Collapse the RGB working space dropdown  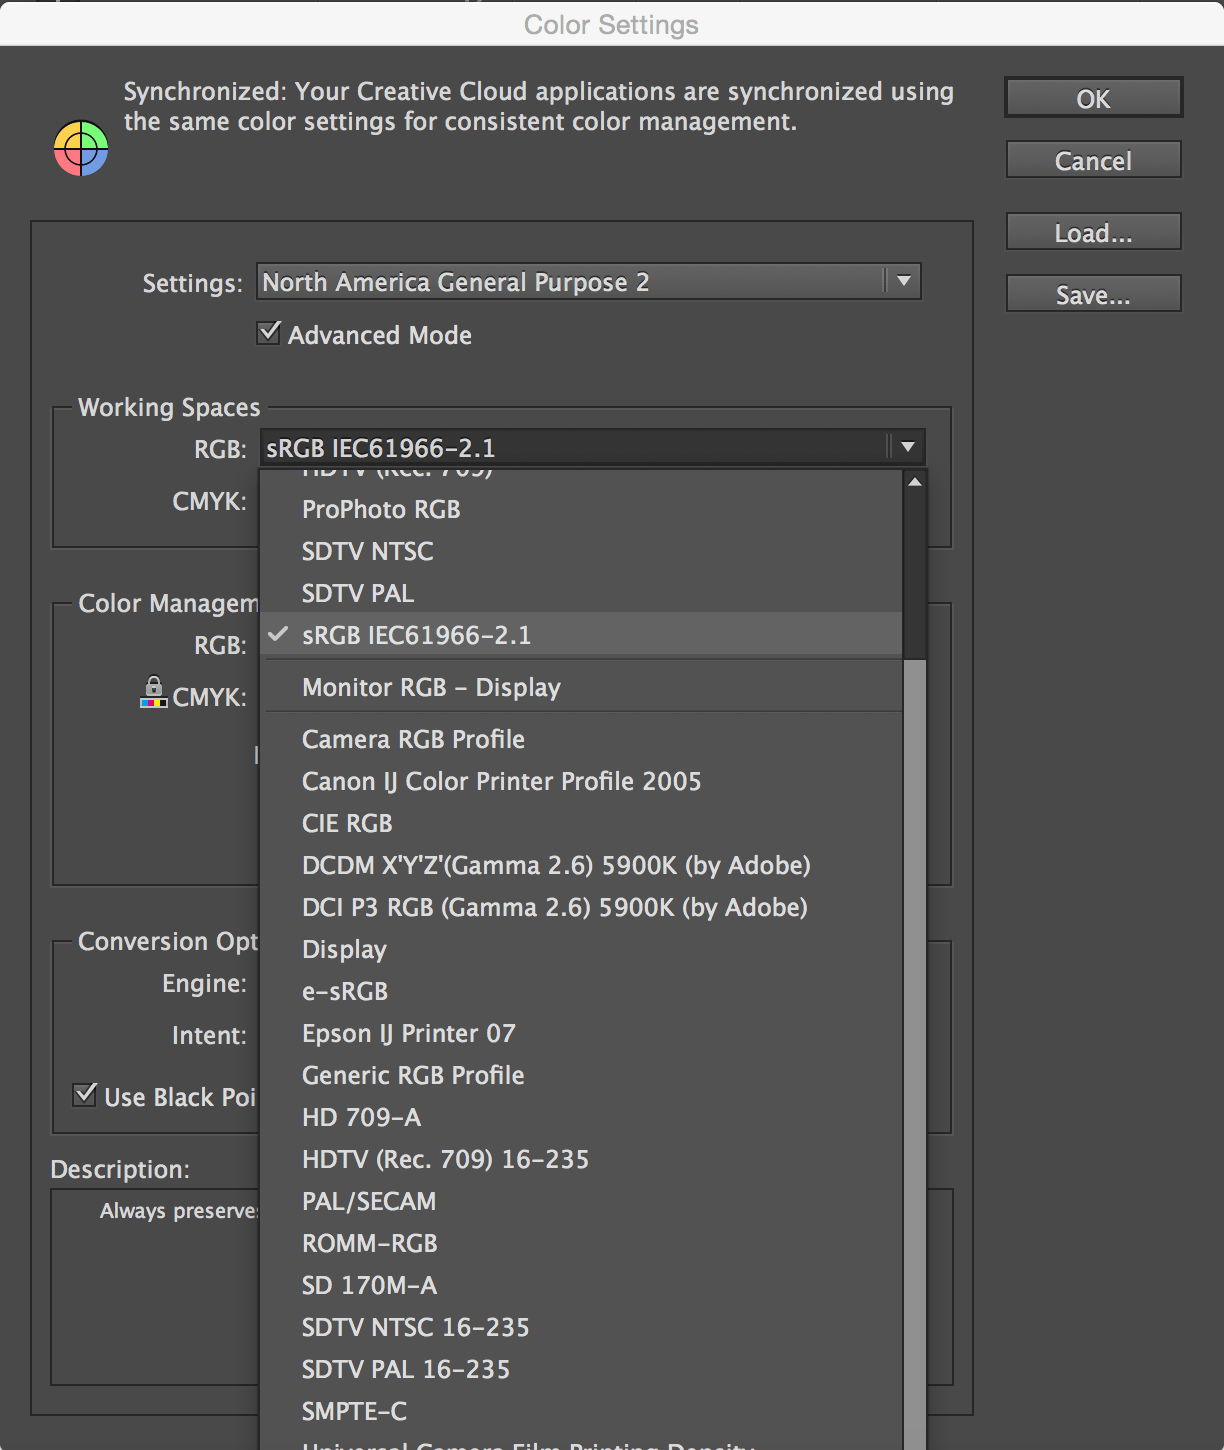[x=906, y=447]
